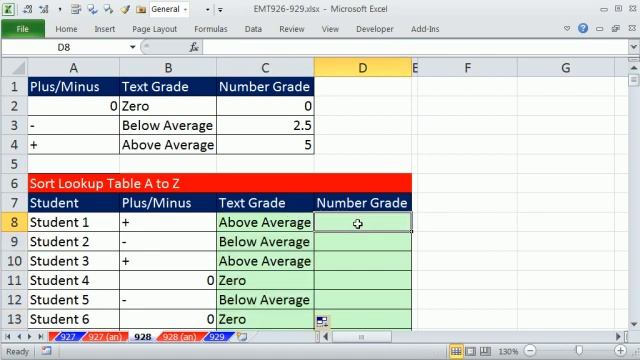
Task: Click the Select All corner of the grid
Action: [x=14, y=68]
